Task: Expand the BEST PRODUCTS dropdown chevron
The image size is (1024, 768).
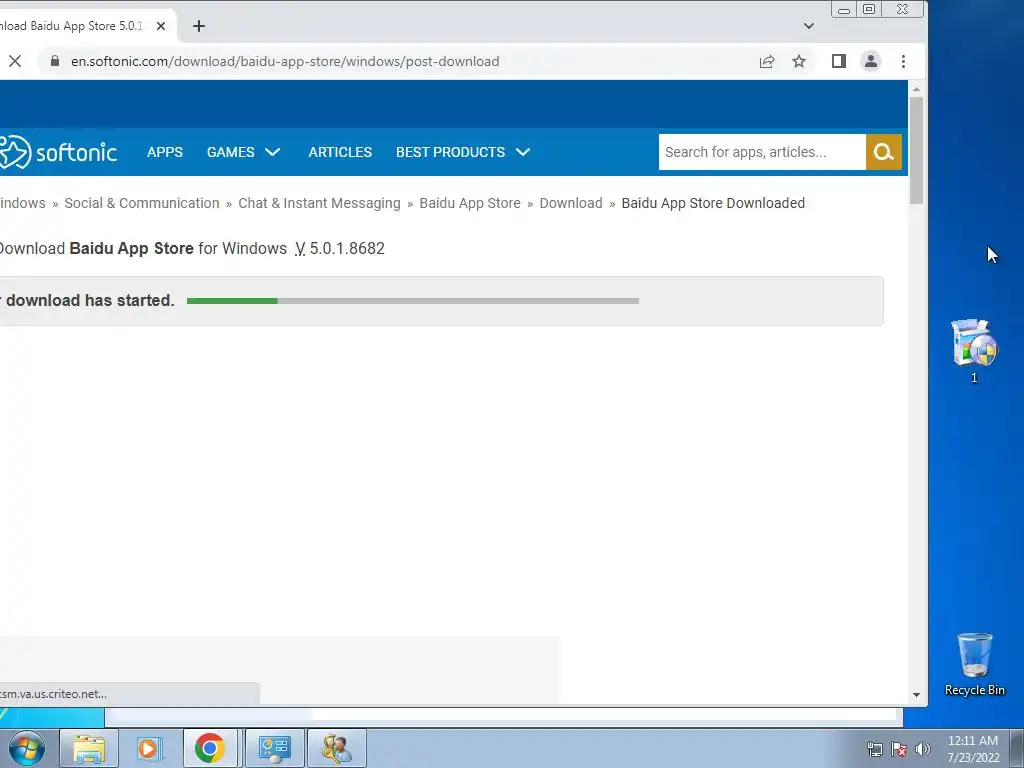Action: [x=522, y=152]
